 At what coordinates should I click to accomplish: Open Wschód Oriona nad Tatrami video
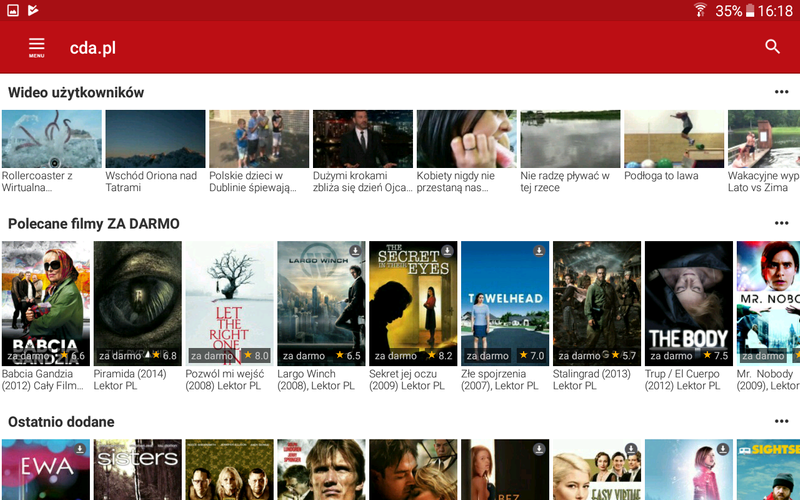155,139
